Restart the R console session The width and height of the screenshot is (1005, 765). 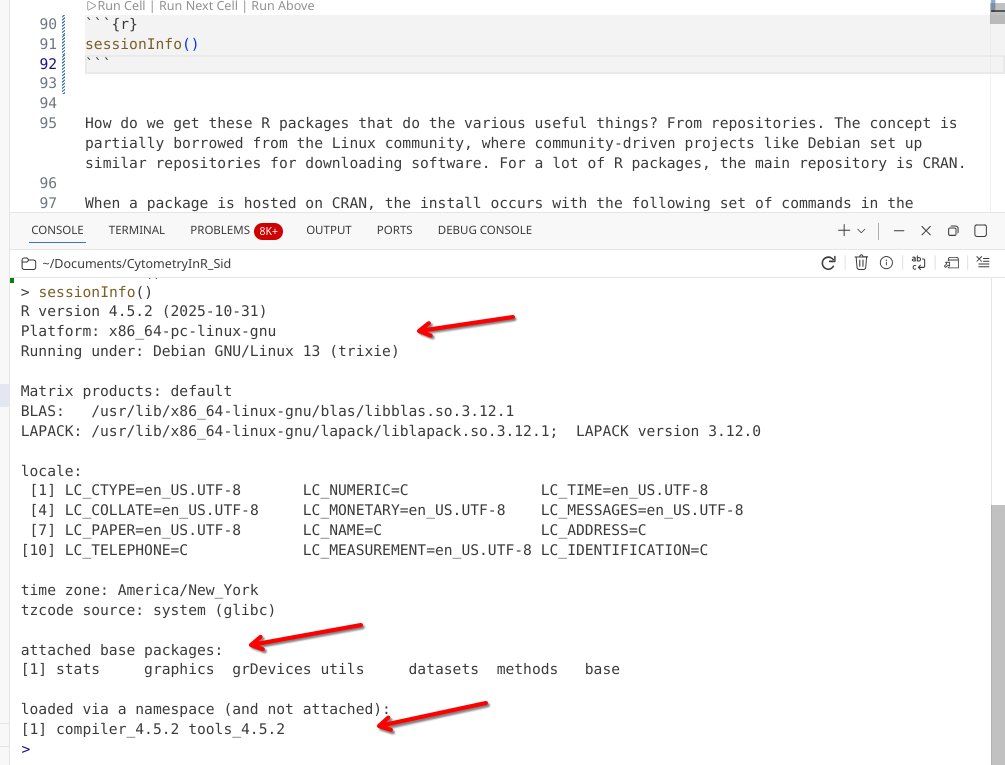click(828, 263)
